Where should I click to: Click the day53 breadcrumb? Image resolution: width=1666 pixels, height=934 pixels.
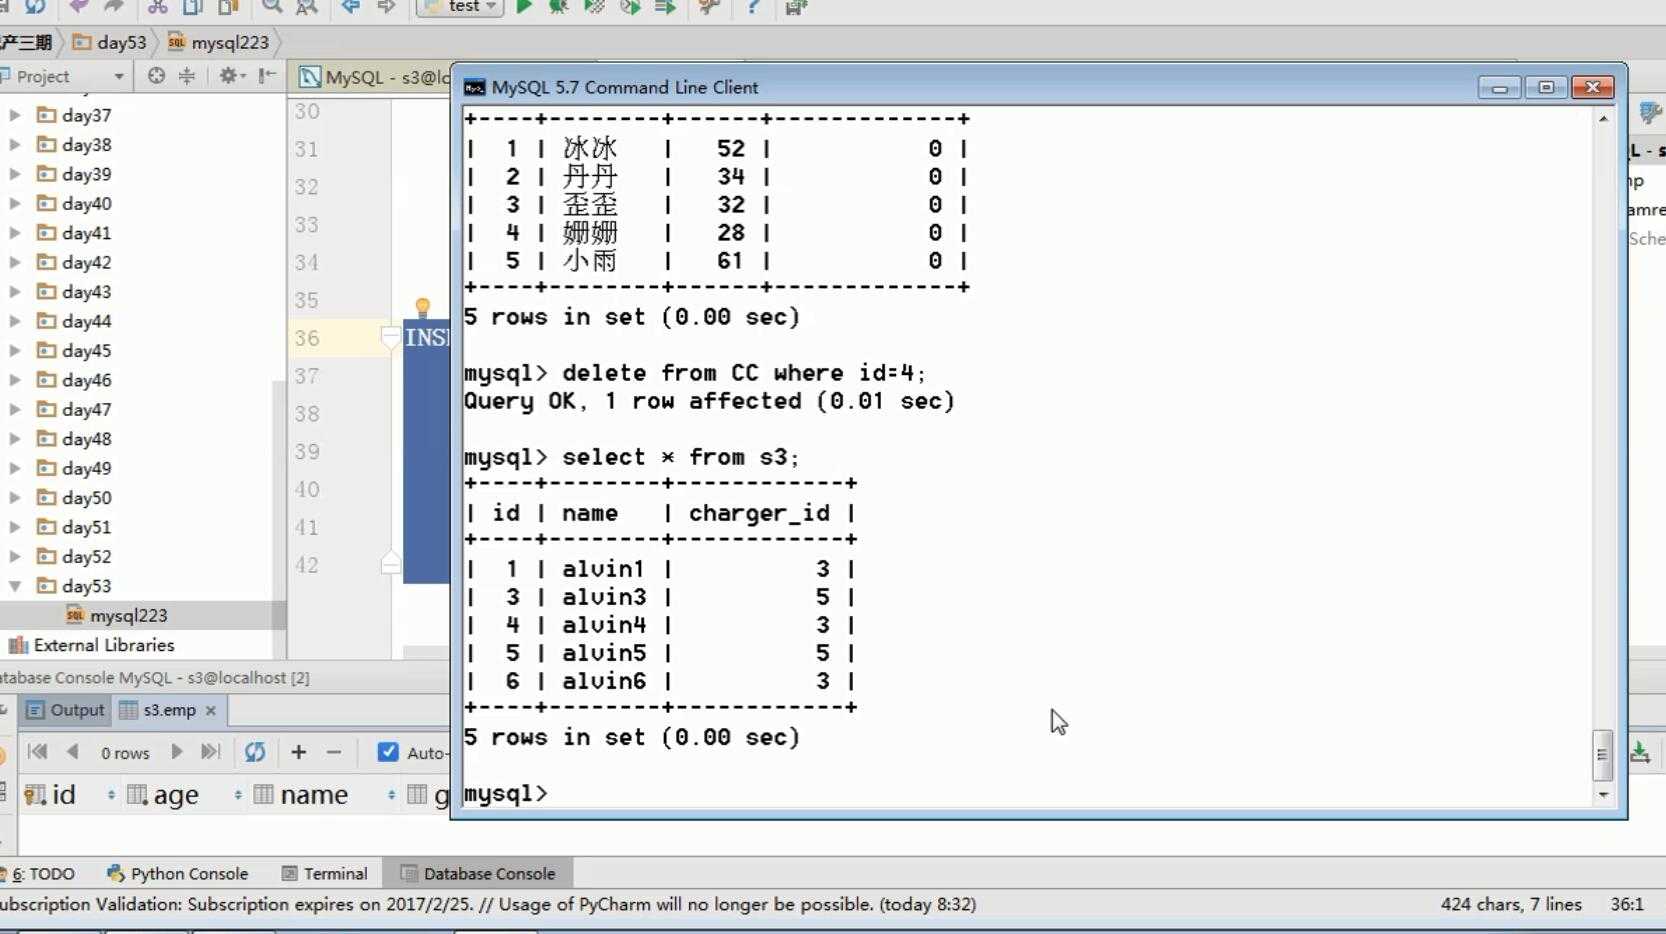[110, 42]
